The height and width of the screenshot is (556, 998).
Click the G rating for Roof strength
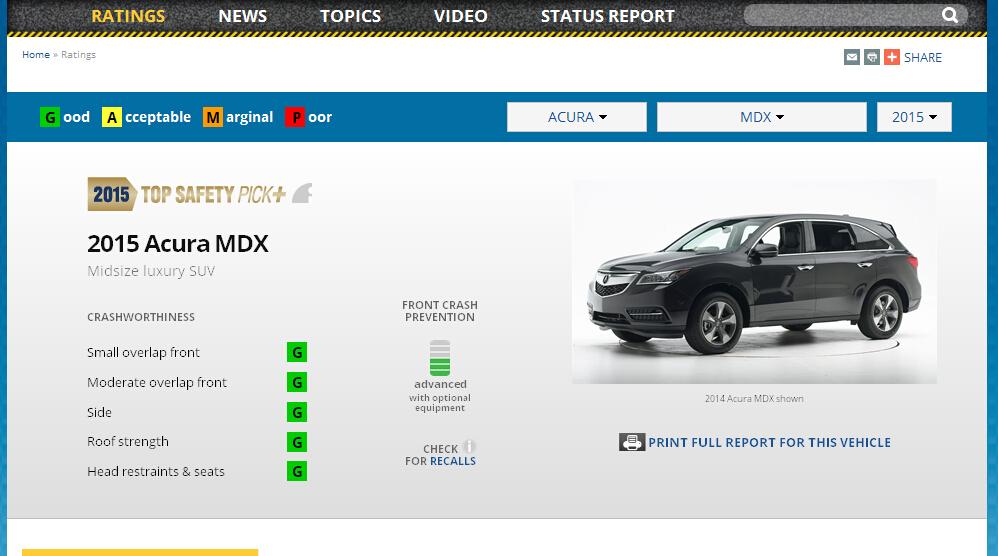(297, 441)
